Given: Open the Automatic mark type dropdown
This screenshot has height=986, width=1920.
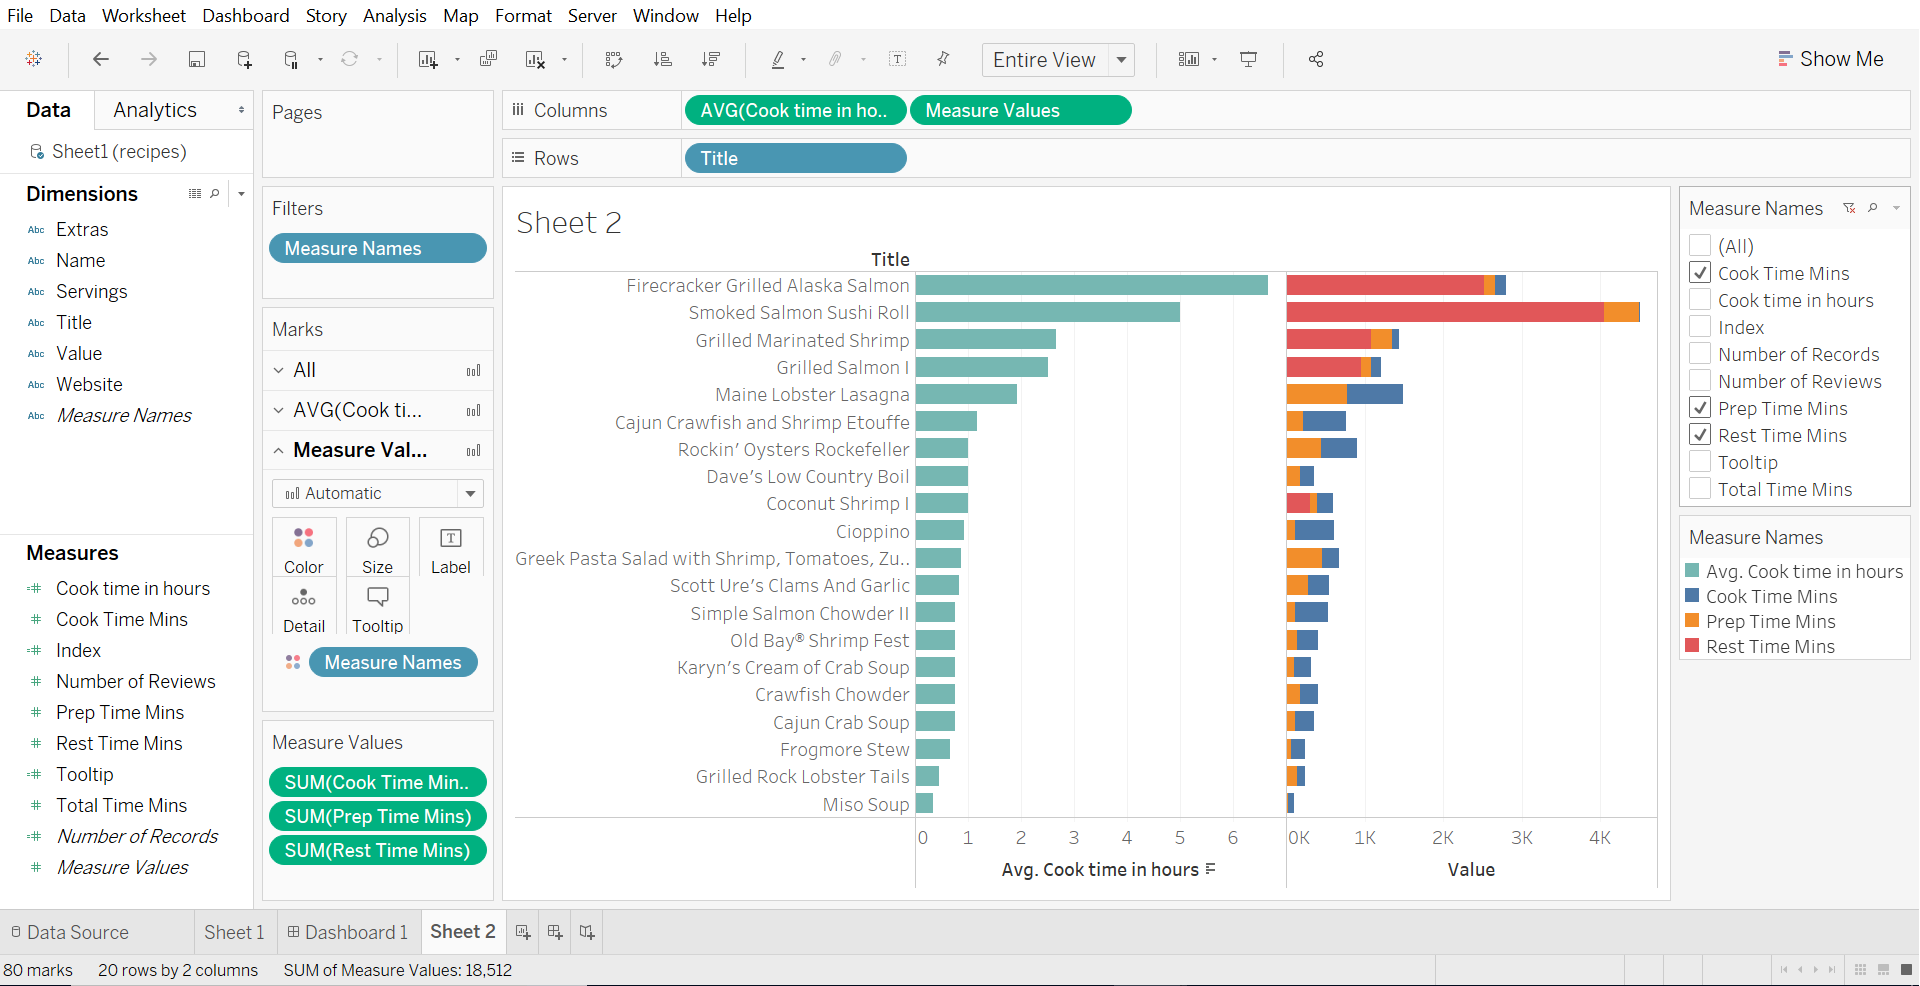Looking at the screenshot, I should pyautogui.click(x=470, y=493).
